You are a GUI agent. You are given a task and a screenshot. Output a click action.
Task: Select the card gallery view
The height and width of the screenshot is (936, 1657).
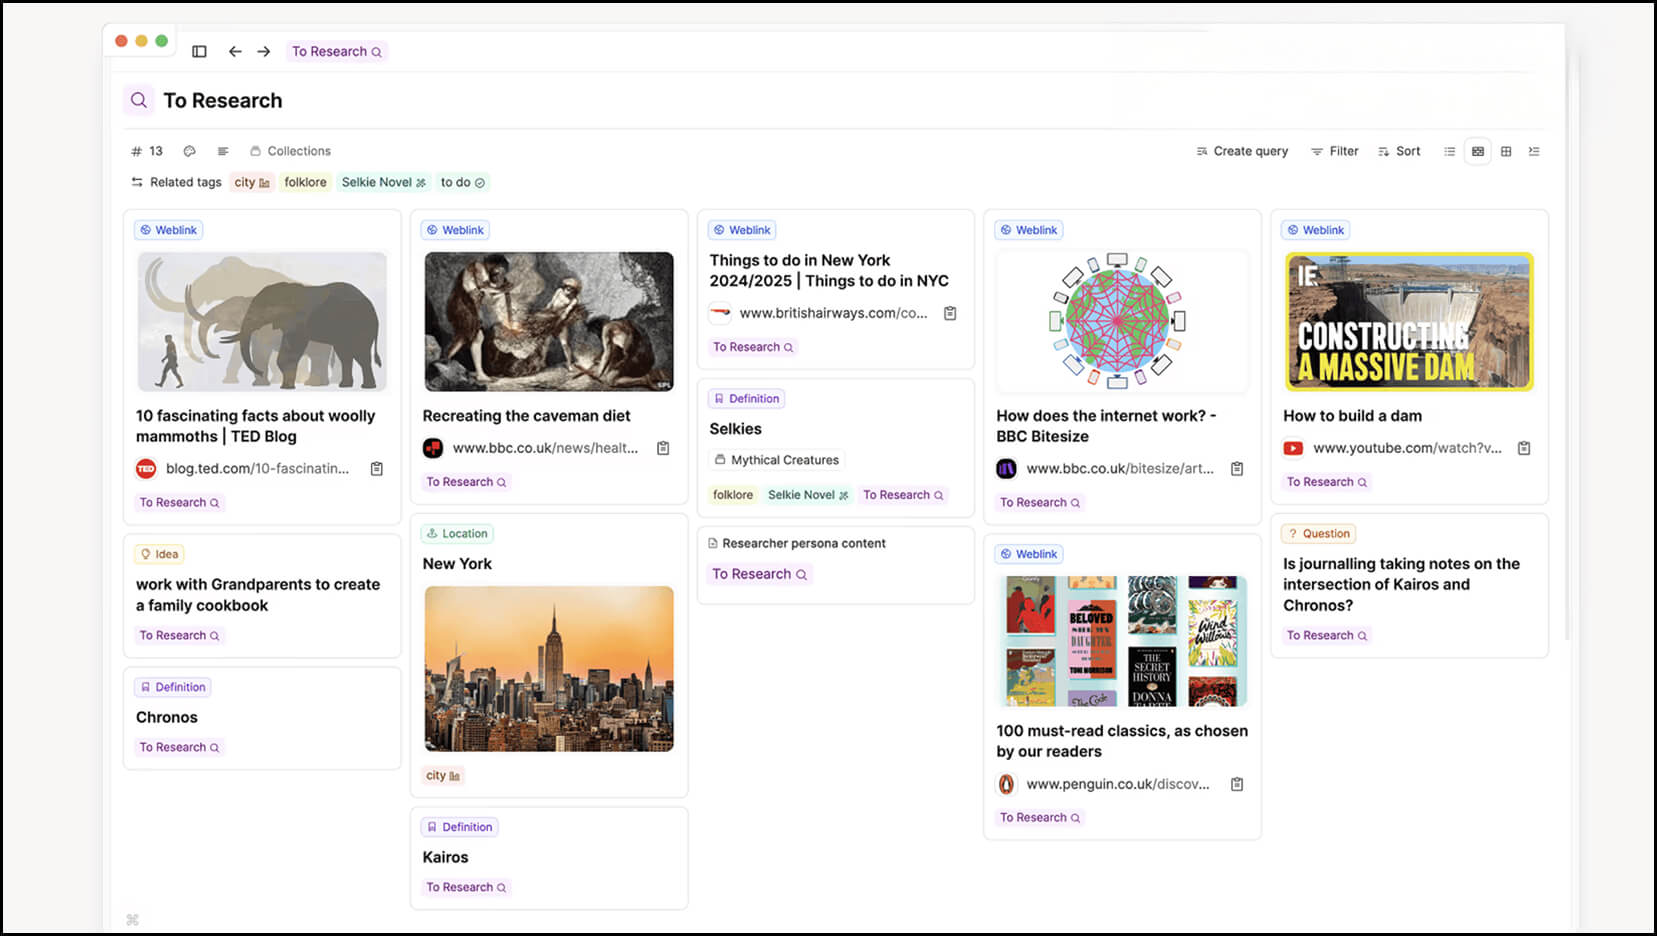(1478, 151)
